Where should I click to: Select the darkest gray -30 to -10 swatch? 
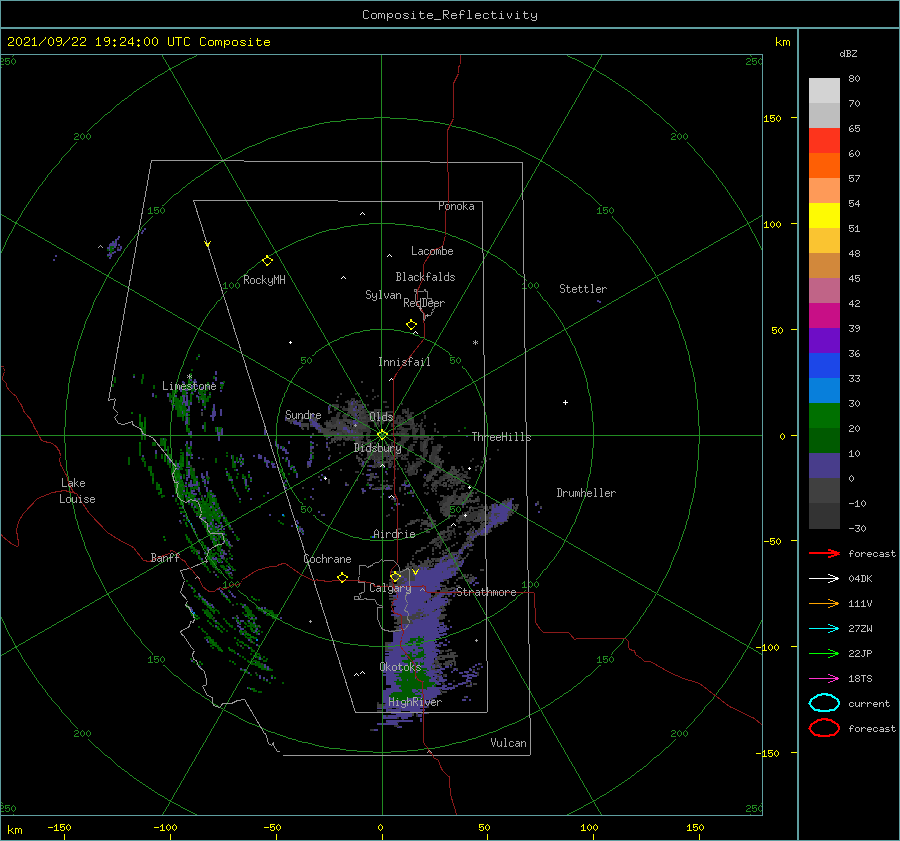tap(824, 516)
